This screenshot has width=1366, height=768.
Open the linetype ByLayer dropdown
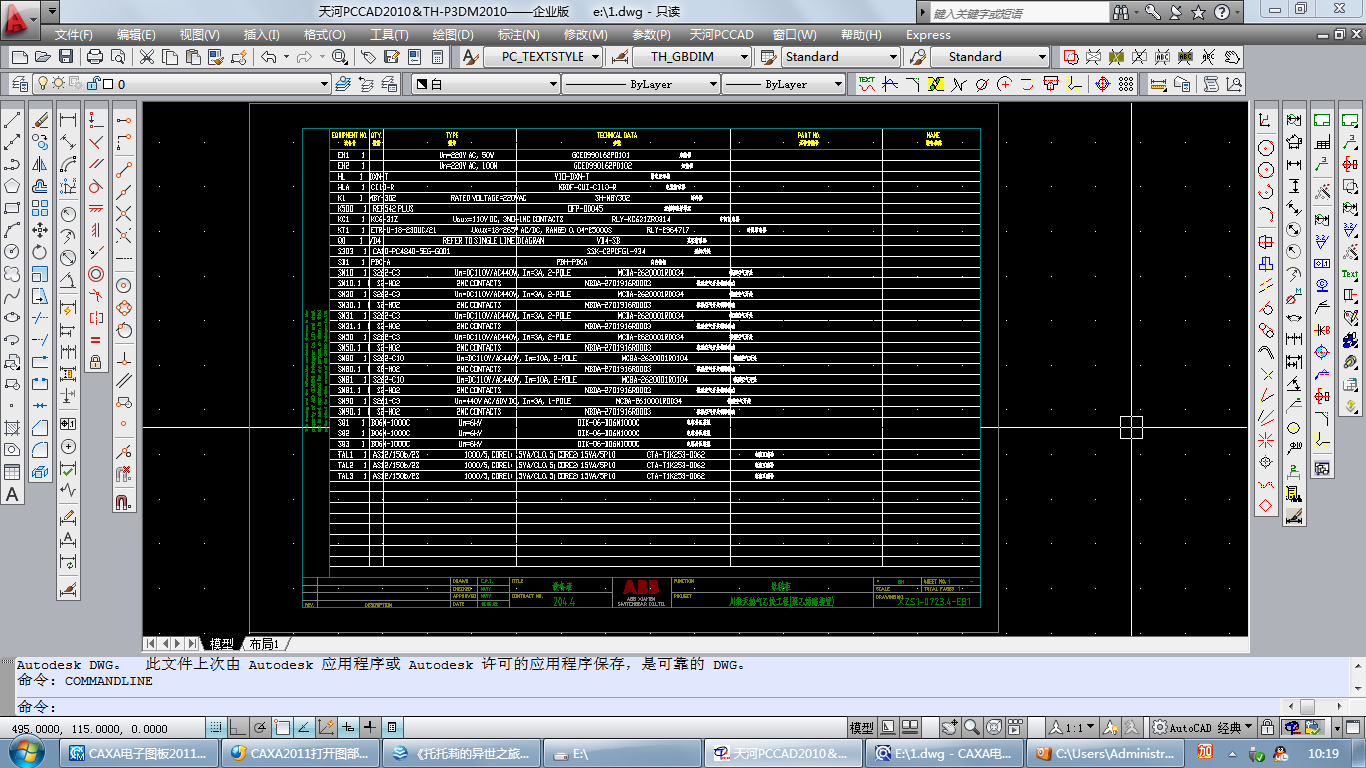pos(640,84)
